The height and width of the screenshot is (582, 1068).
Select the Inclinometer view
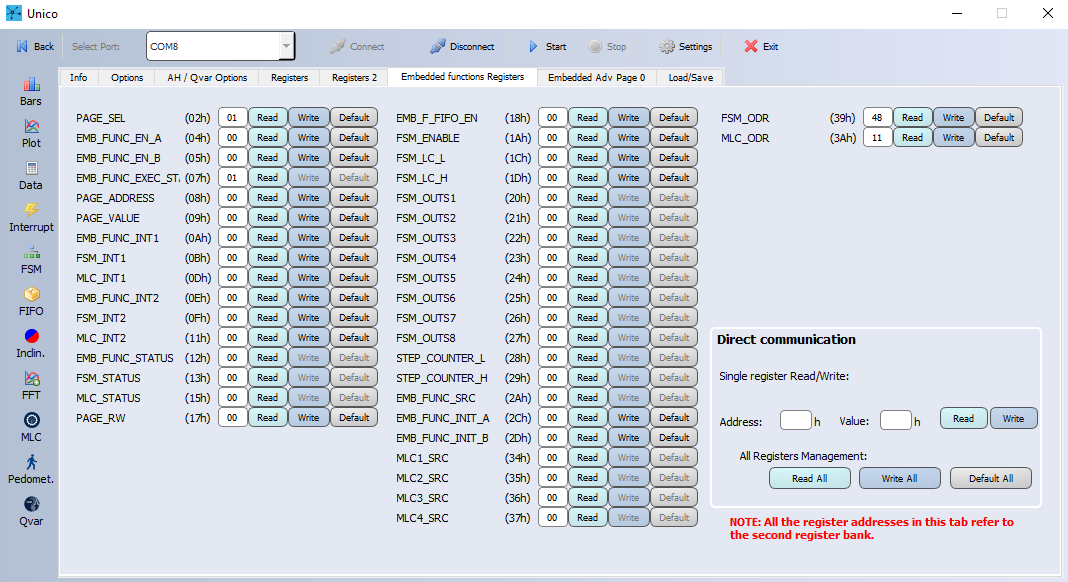point(31,343)
